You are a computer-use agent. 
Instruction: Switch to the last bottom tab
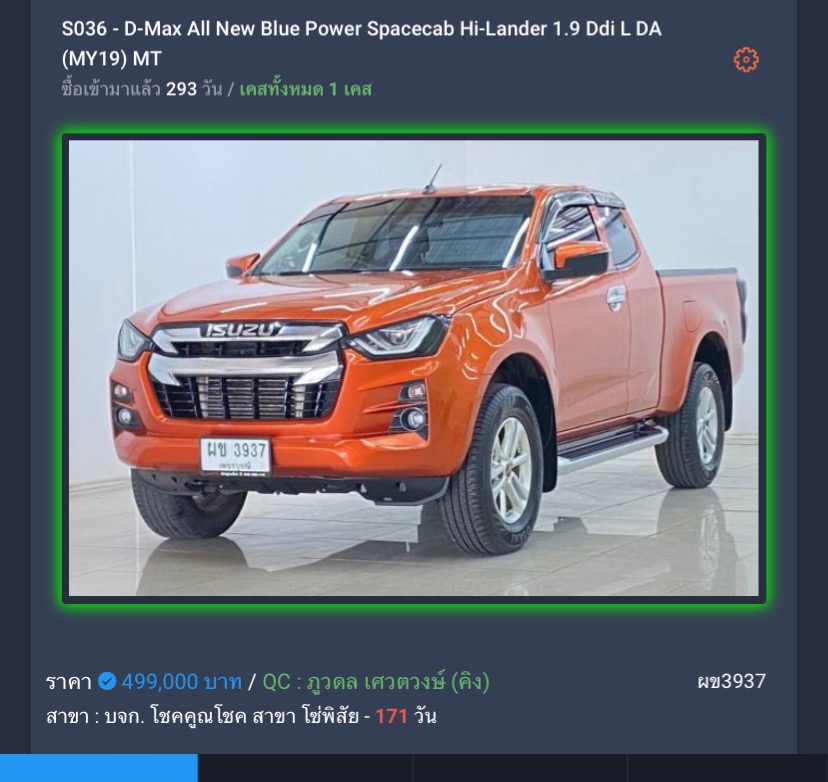tap(728, 768)
